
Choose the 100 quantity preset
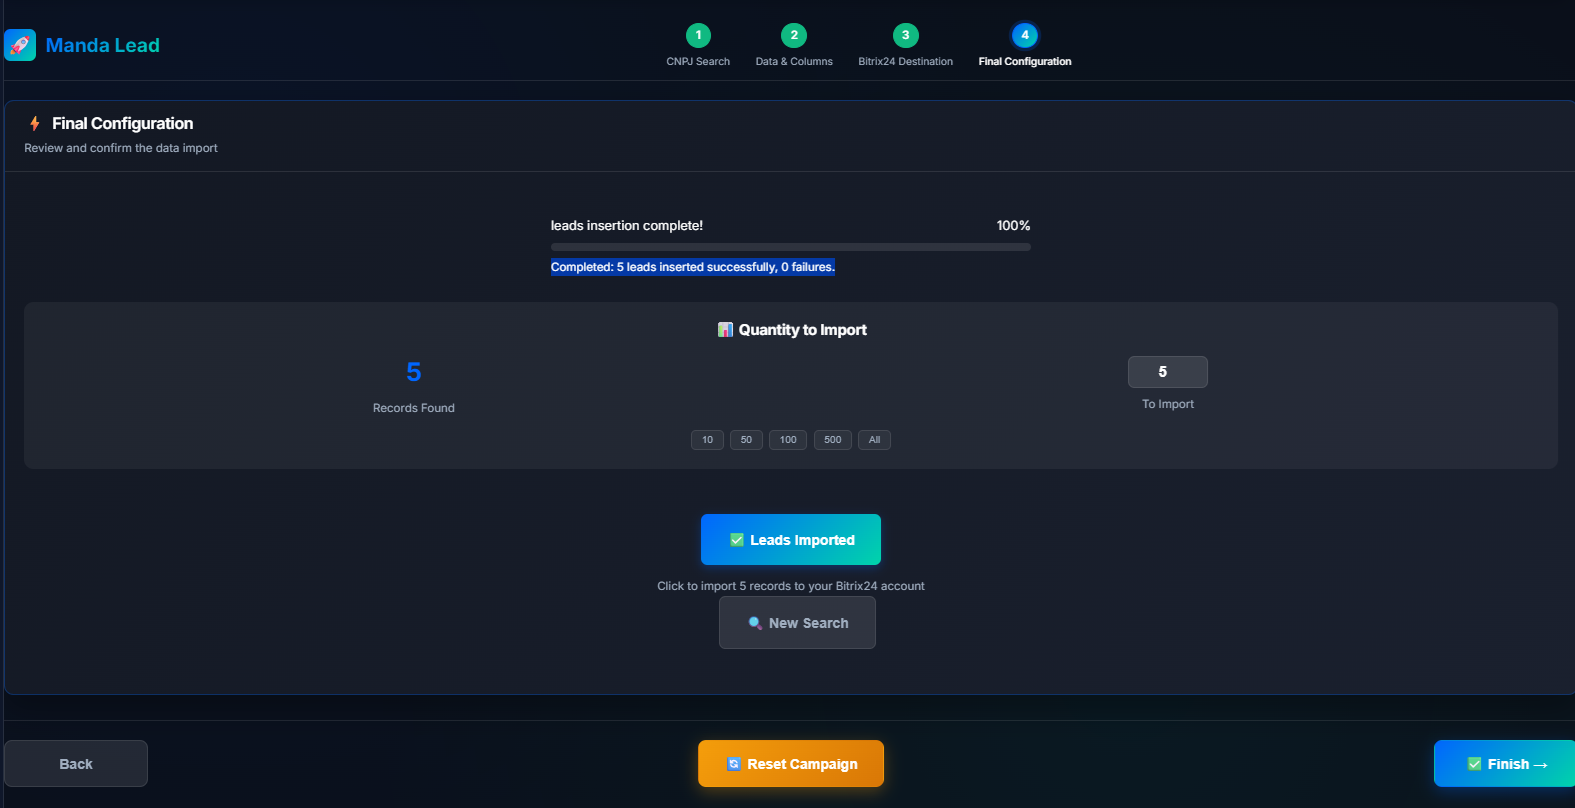click(788, 440)
